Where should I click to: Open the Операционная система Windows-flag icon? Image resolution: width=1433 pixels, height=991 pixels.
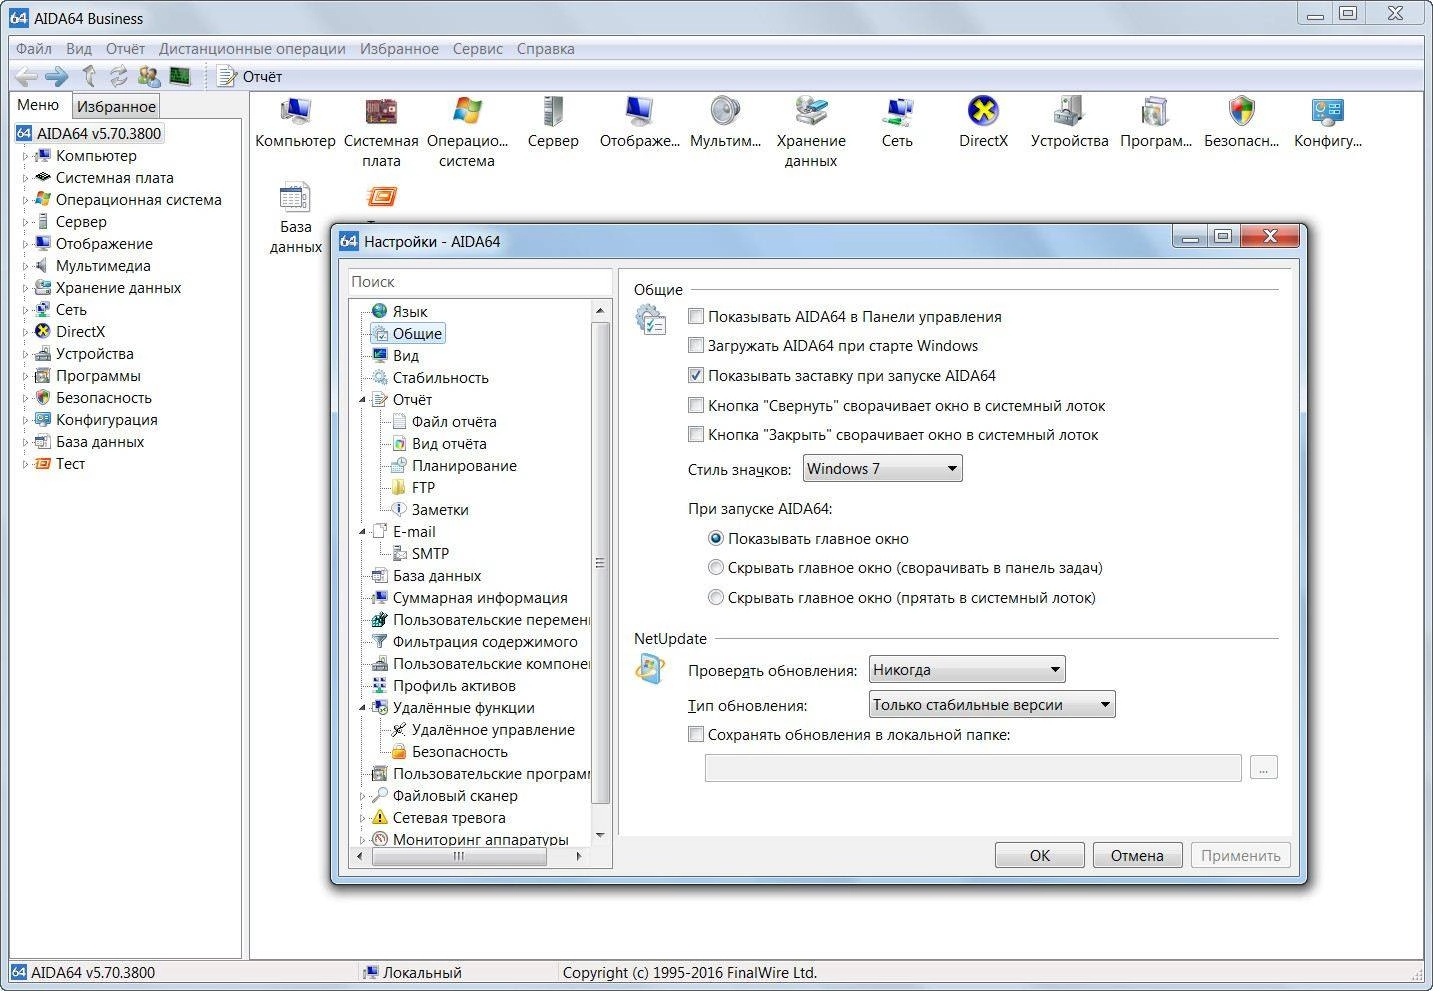coord(467,111)
